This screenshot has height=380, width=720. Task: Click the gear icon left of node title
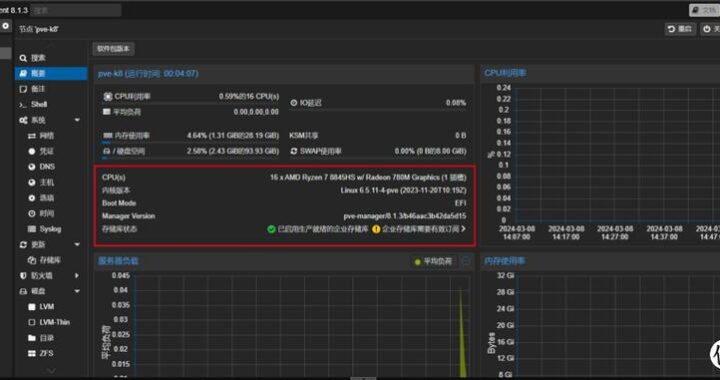coord(6,26)
